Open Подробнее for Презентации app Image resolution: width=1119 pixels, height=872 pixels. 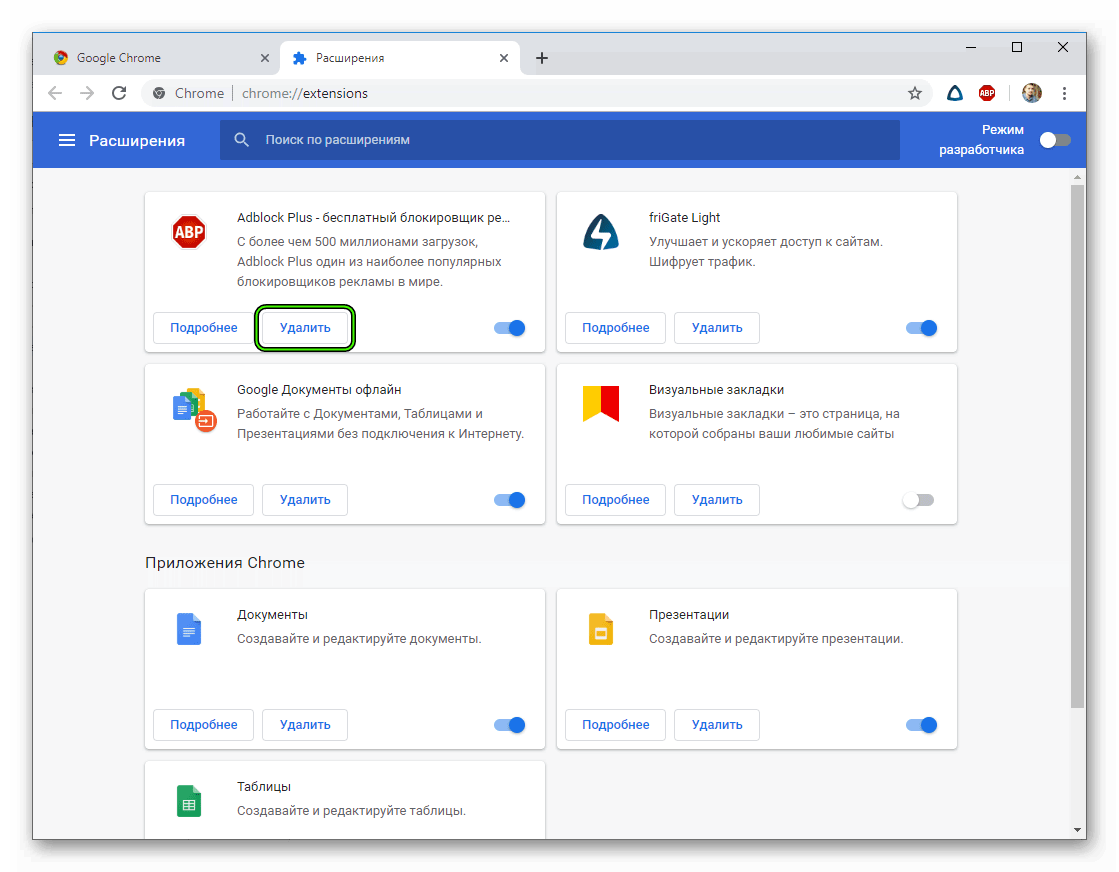pos(615,725)
